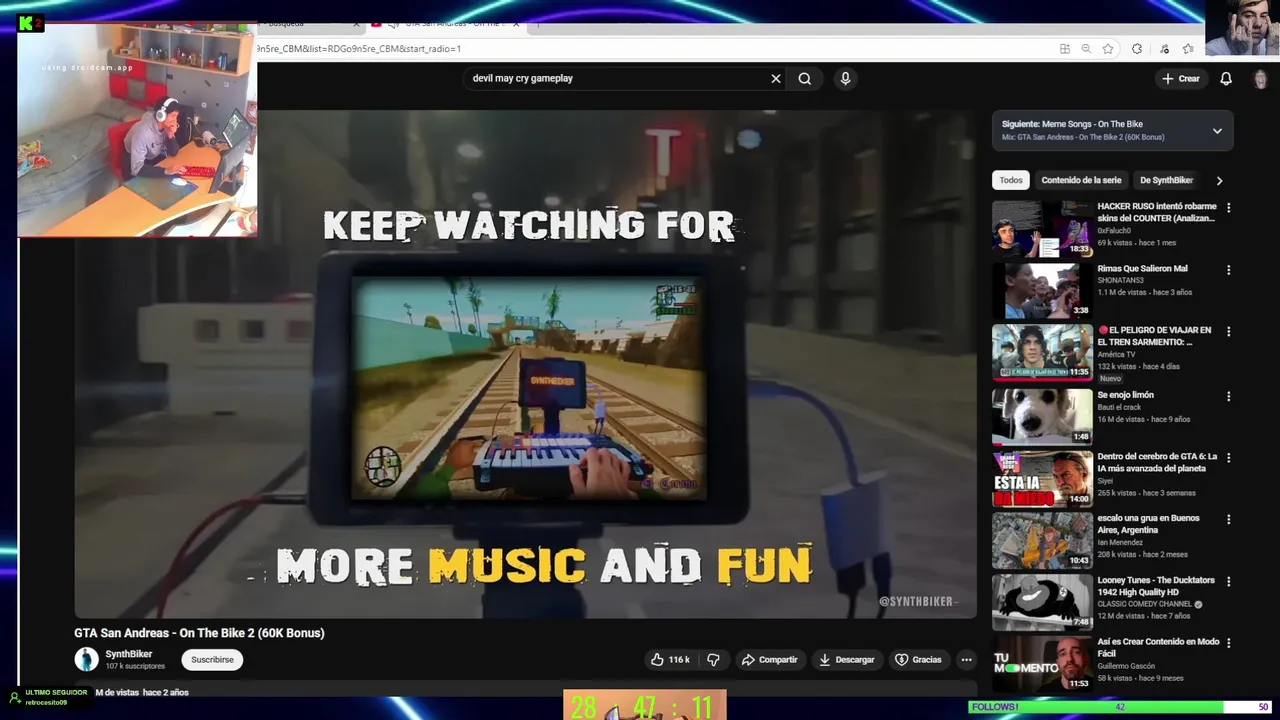Open the YouTube notifications bell
Viewport: 1280px width, 720px height.
1226,78
